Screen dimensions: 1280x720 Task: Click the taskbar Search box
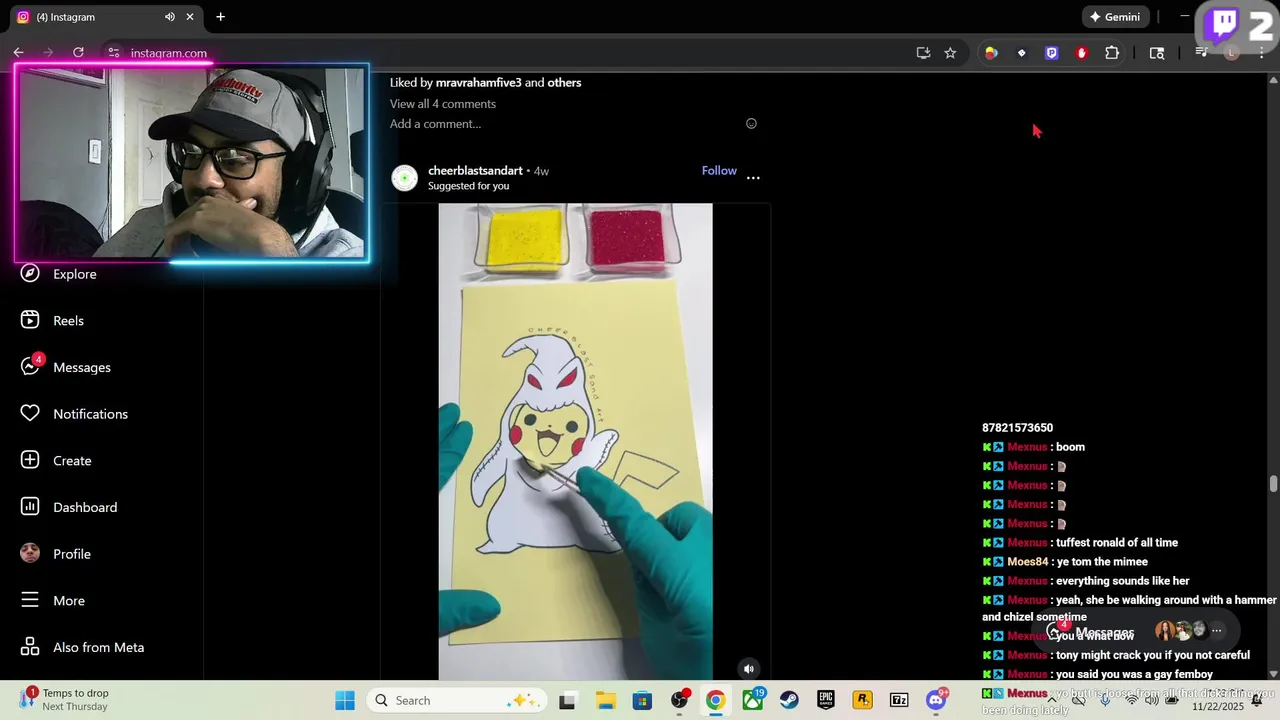click(457, 700)
